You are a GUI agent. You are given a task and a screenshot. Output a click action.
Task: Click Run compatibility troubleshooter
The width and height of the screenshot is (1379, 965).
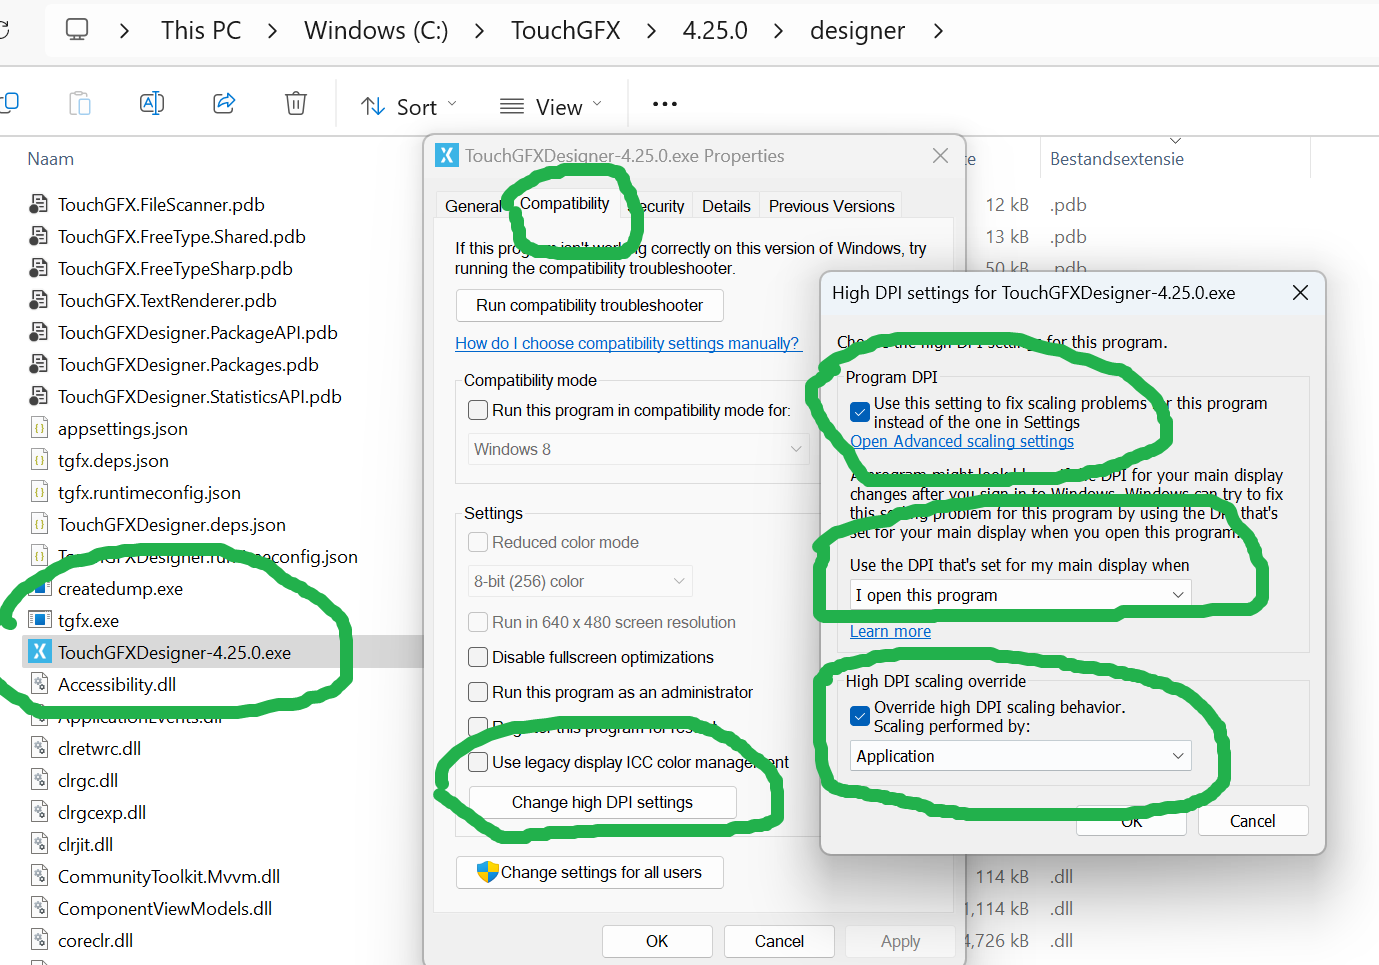pyautogui.click(x=589, y=305)
